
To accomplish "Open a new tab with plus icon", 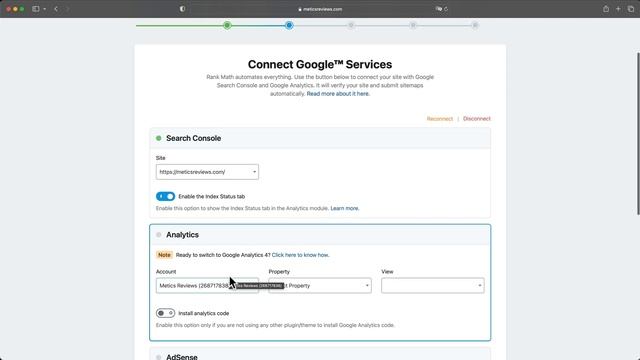I will pos(618,9).
